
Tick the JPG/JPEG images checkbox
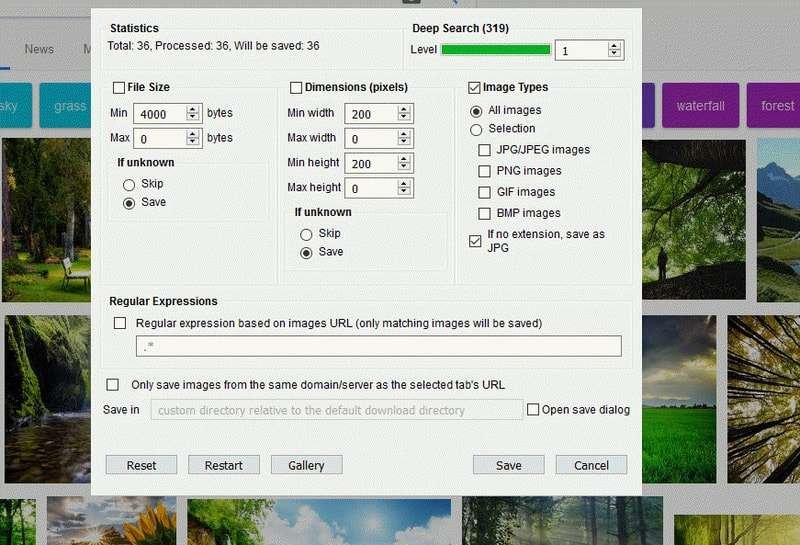(x=485, y=150)
